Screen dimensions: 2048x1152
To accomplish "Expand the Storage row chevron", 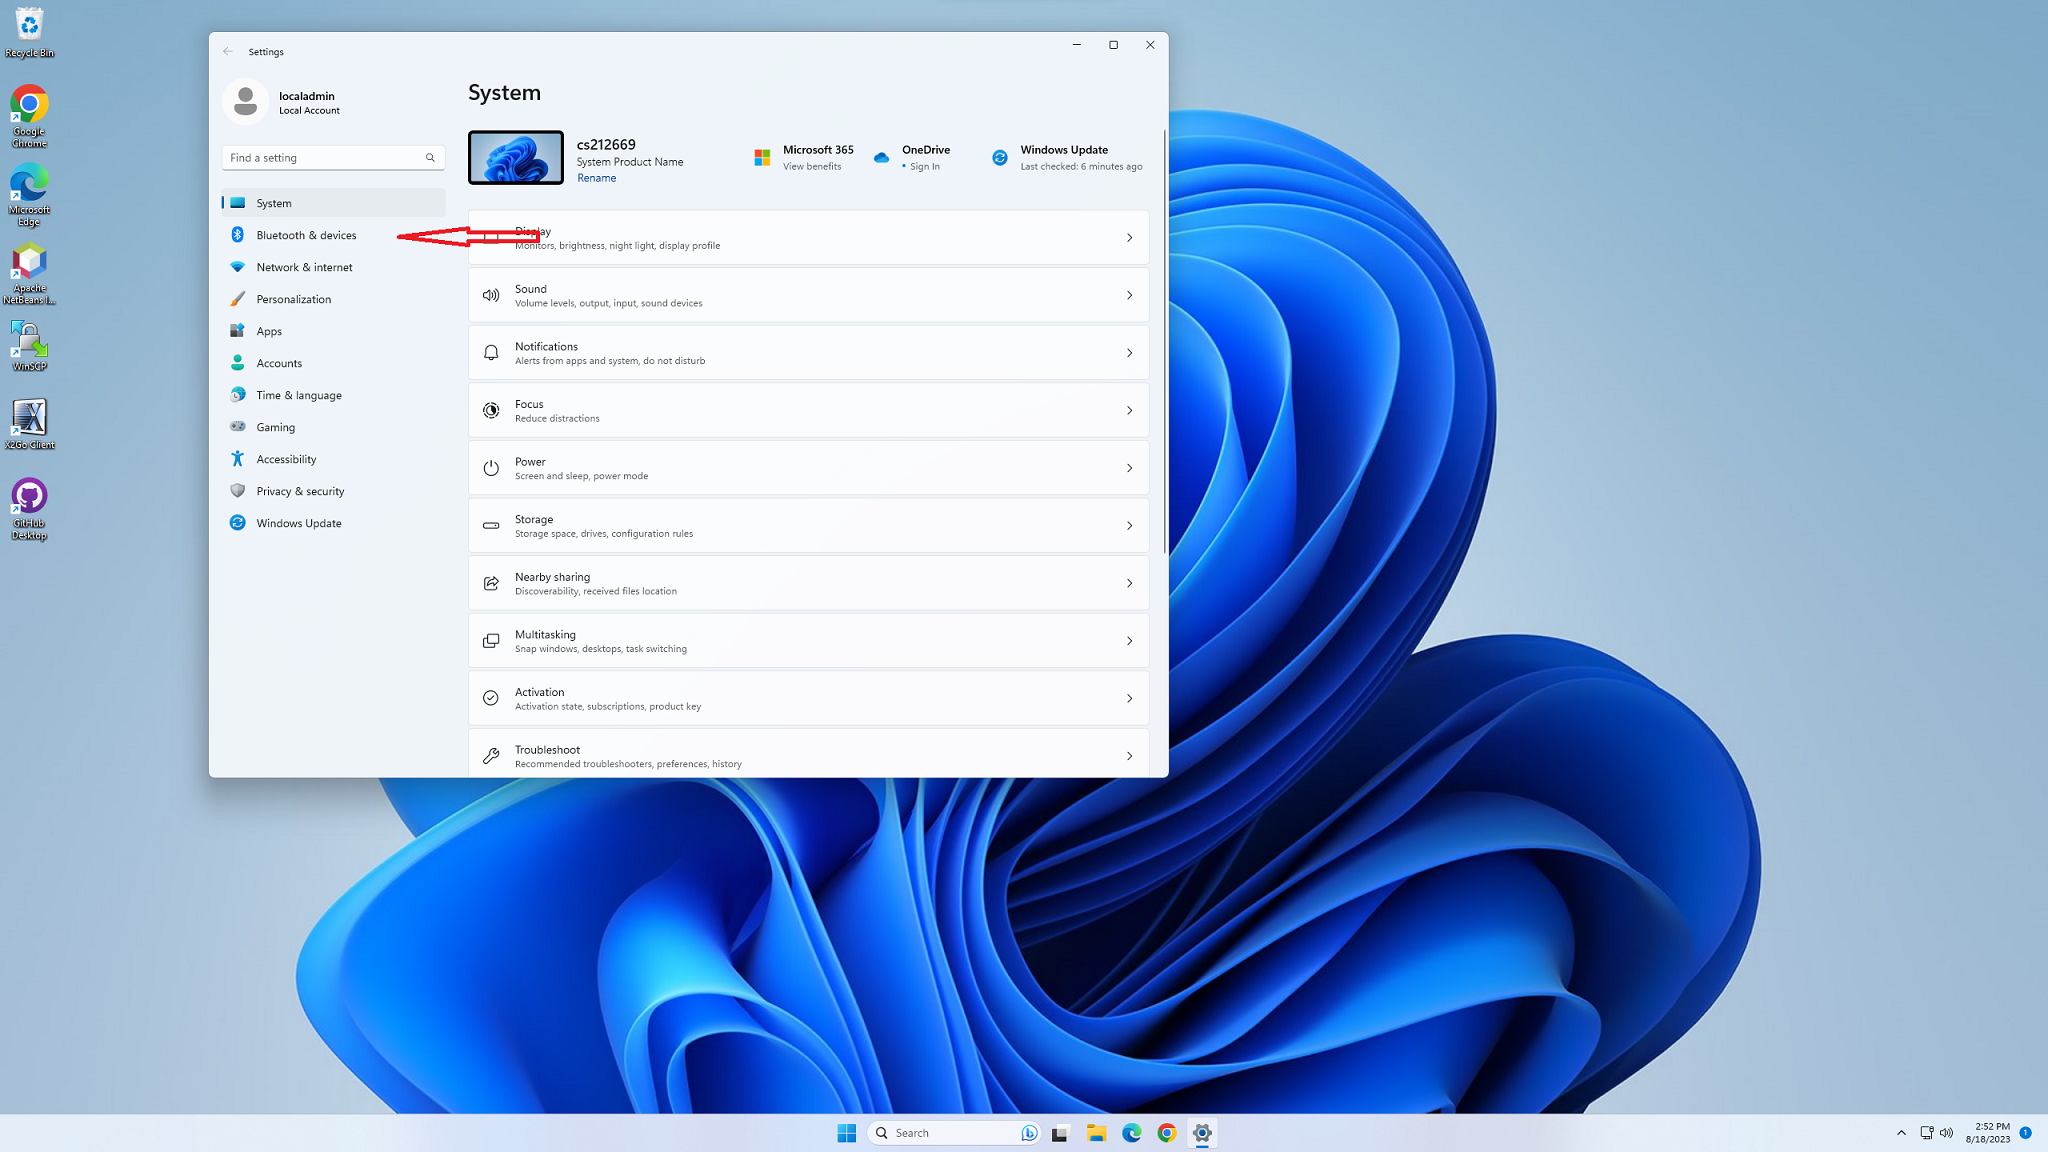I will coord(1129,526).
